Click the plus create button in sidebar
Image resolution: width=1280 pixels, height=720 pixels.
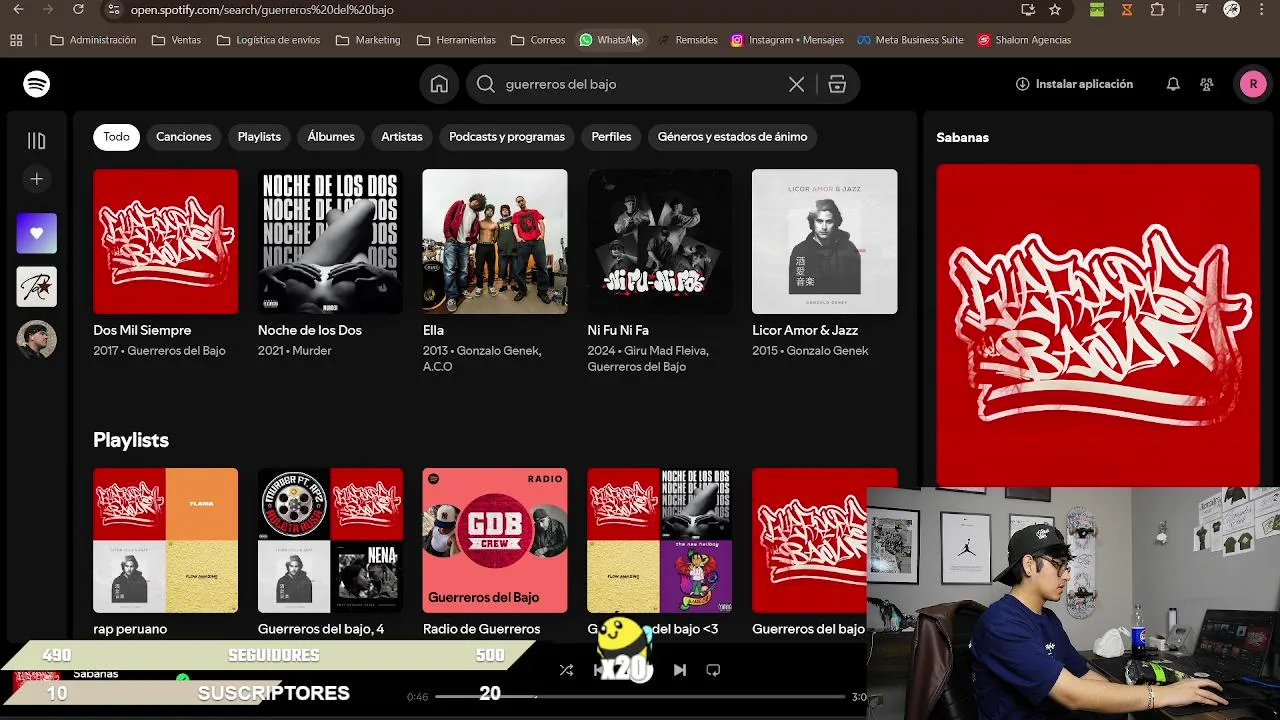37,179
